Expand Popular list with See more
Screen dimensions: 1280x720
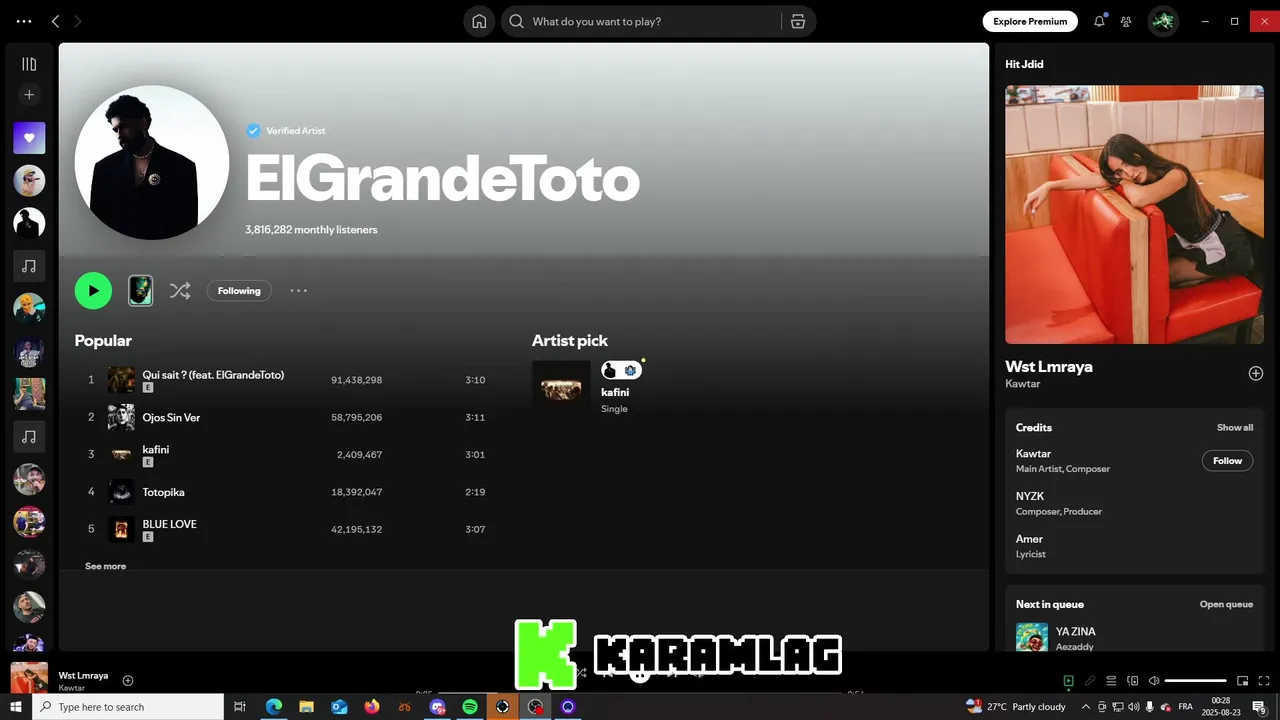click(105, 566)
